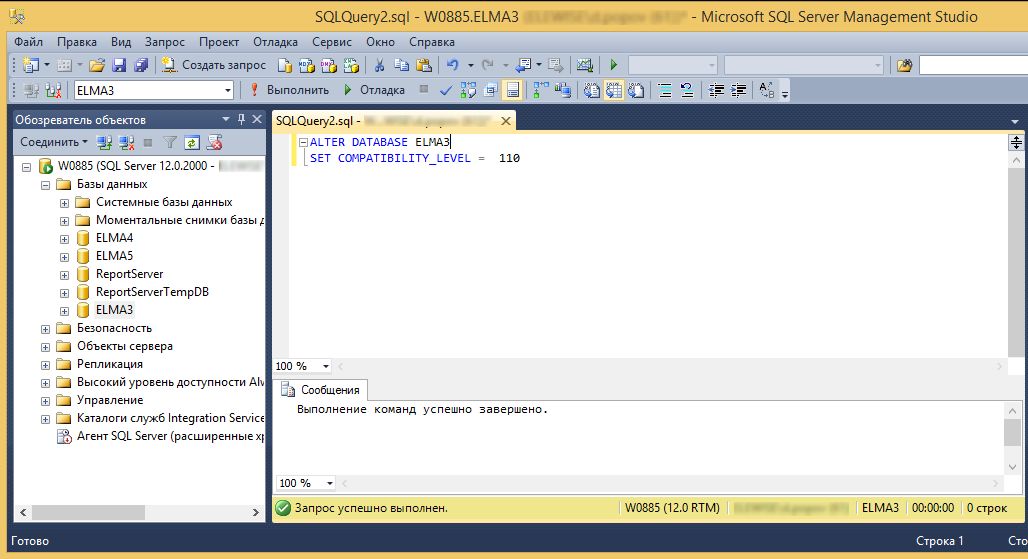
Task: Click the Increase Indent icon
Action: tap(738, 90)
